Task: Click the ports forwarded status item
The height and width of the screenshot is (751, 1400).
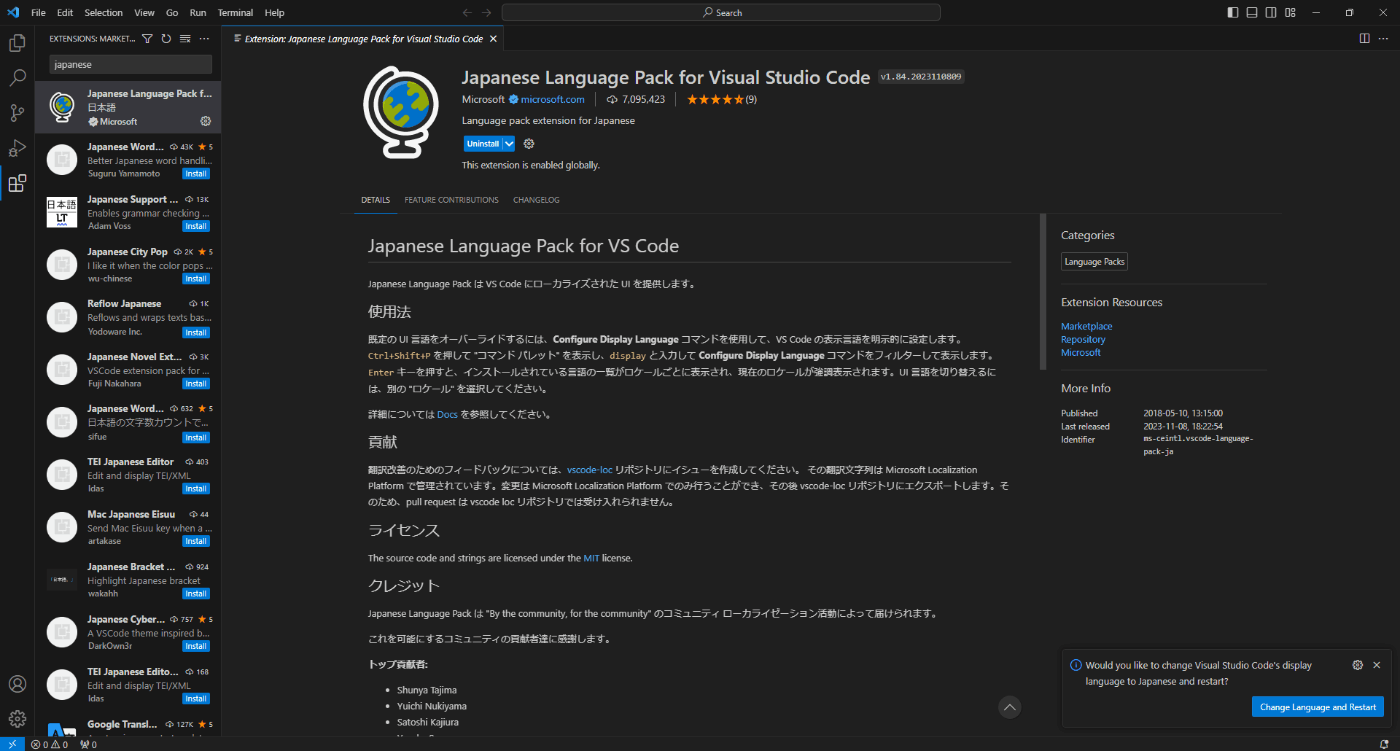Action: click(x=87, y=744)
